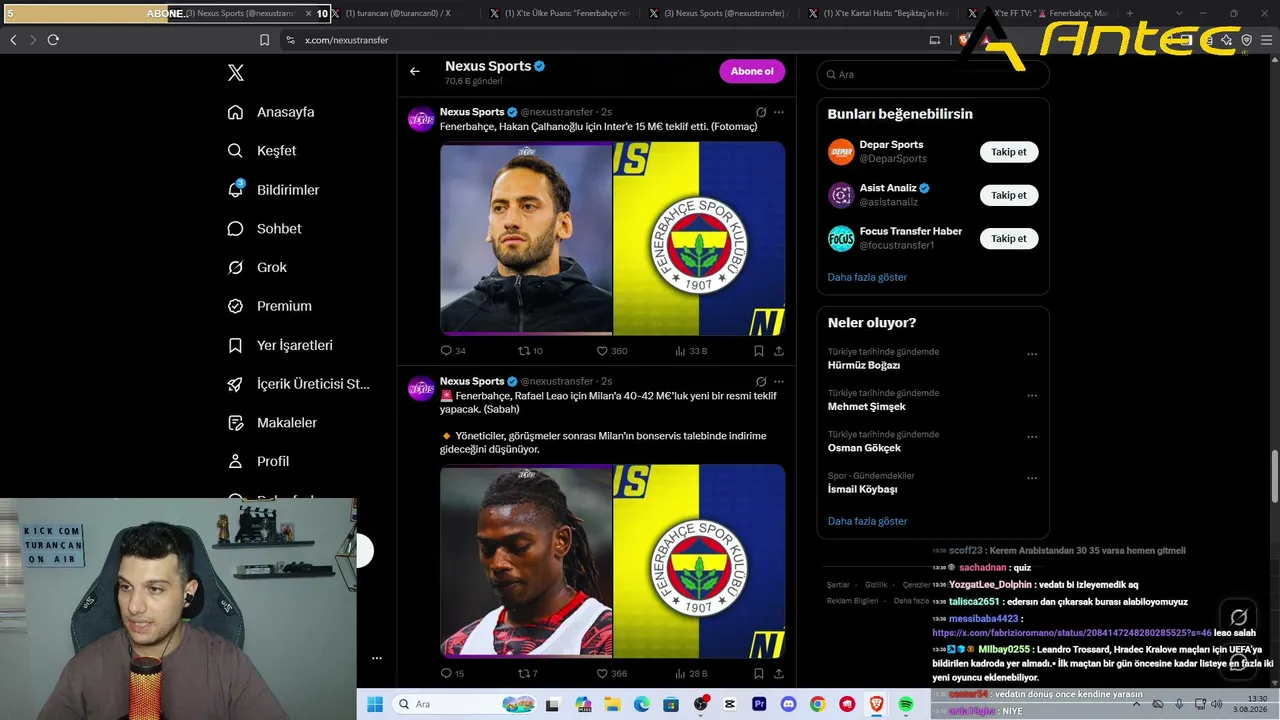
Task: Follow Depar Sports with Takip et
Action: click(1008, 152)
